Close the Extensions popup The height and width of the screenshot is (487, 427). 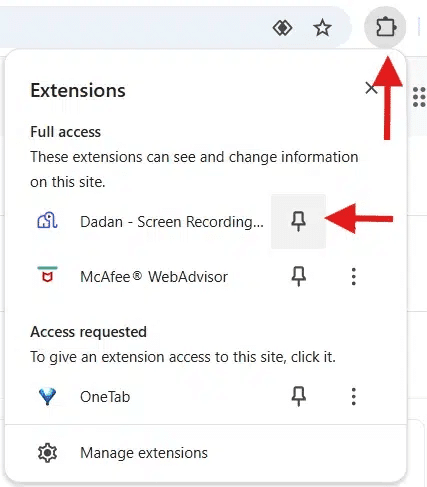tap(371, 88)
